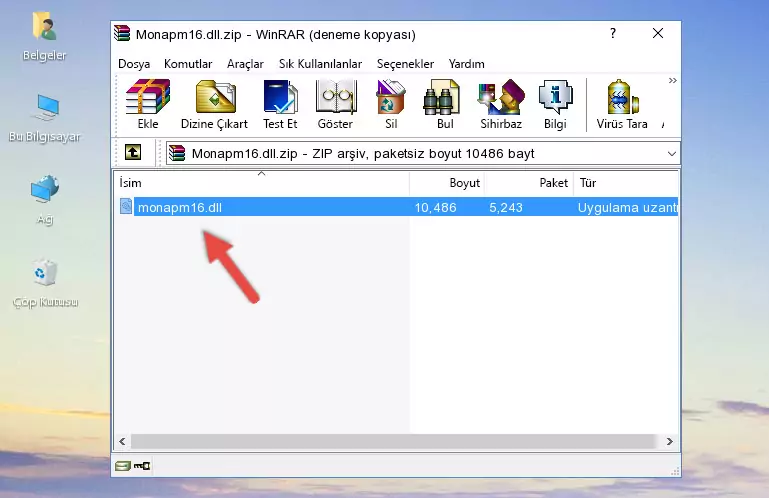This screenshot has height=498, width=769.
Task: Open the archive path dropdown
Action: 671,154
